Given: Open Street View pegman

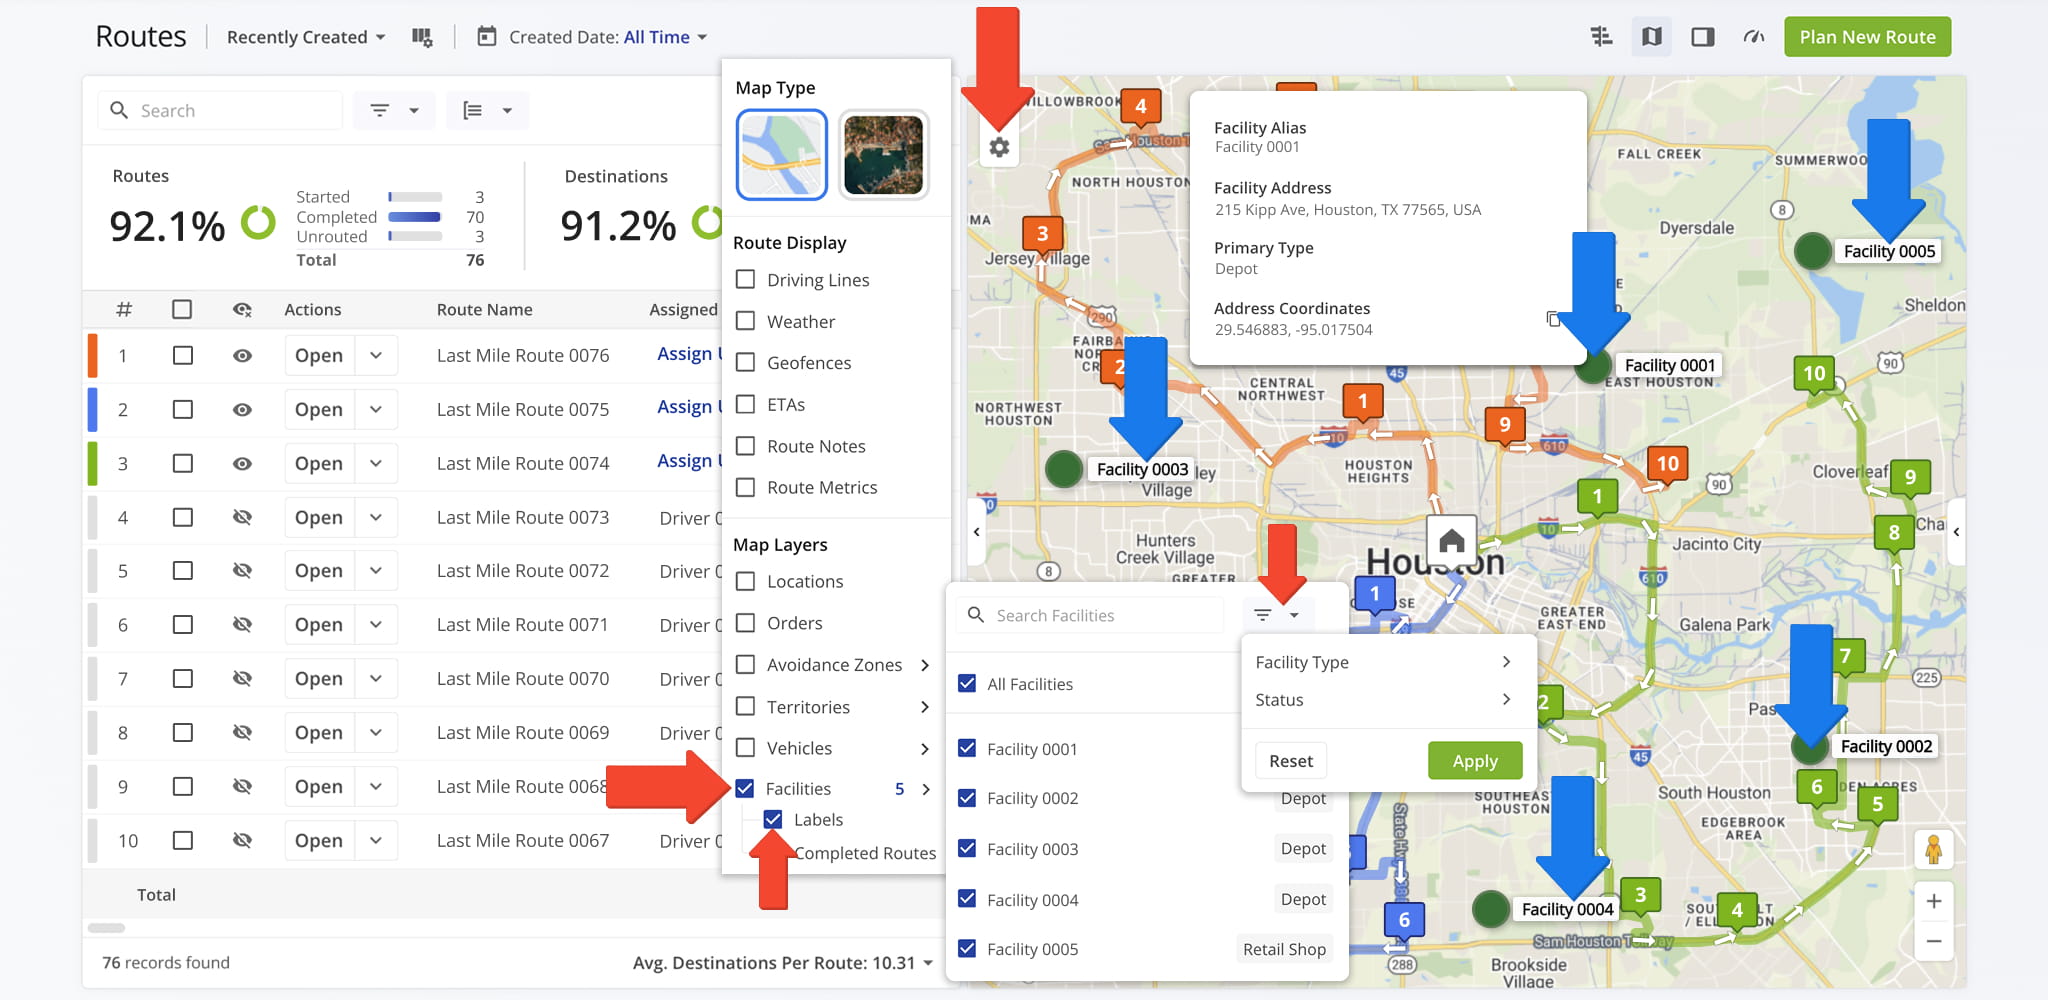Looking at the screenshot, I should [1934, 850].
